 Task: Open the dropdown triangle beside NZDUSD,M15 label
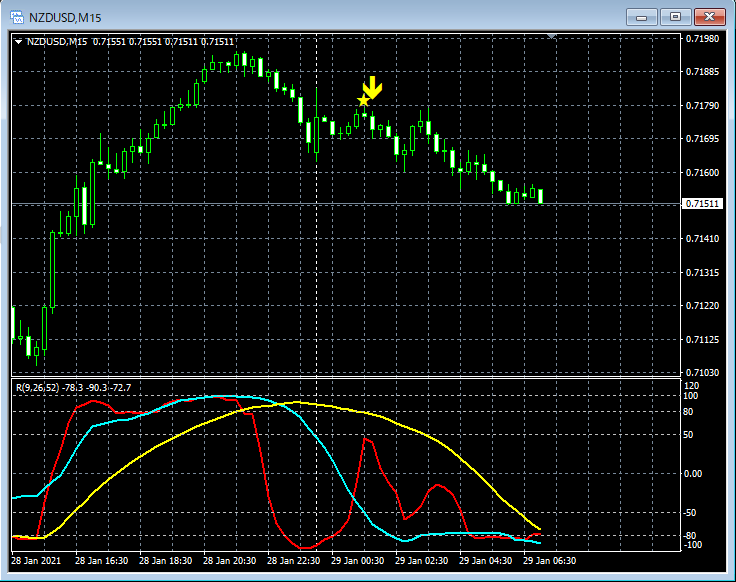pos(19,41)
